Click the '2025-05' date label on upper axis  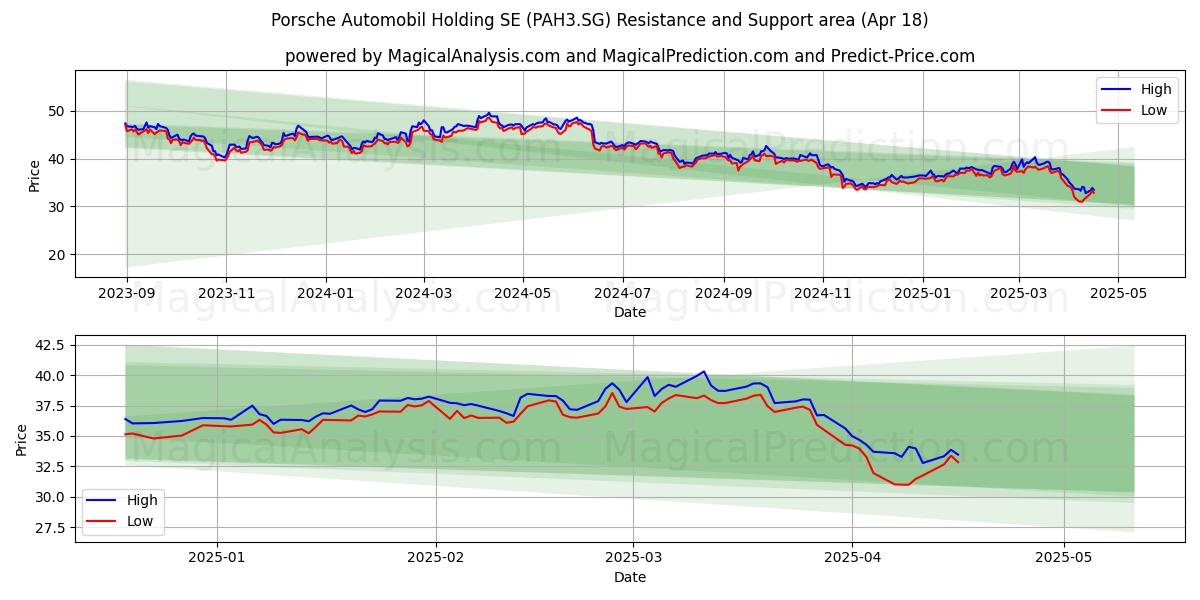click(1118, 293)
